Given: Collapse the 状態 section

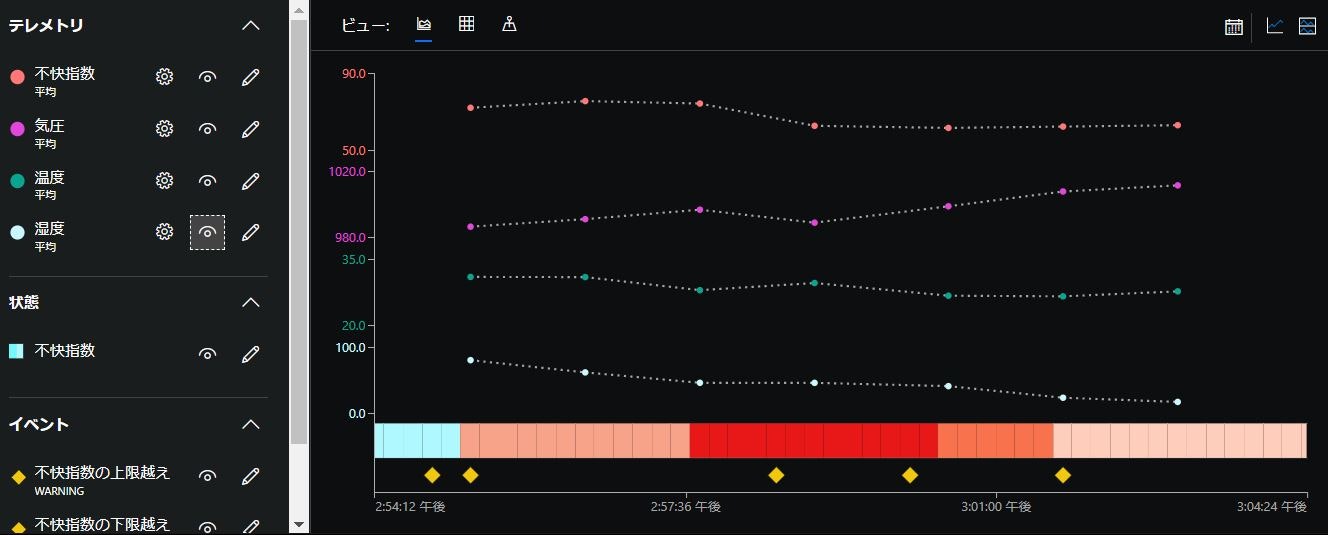Looking at the screenshot, I should [251, 302].
